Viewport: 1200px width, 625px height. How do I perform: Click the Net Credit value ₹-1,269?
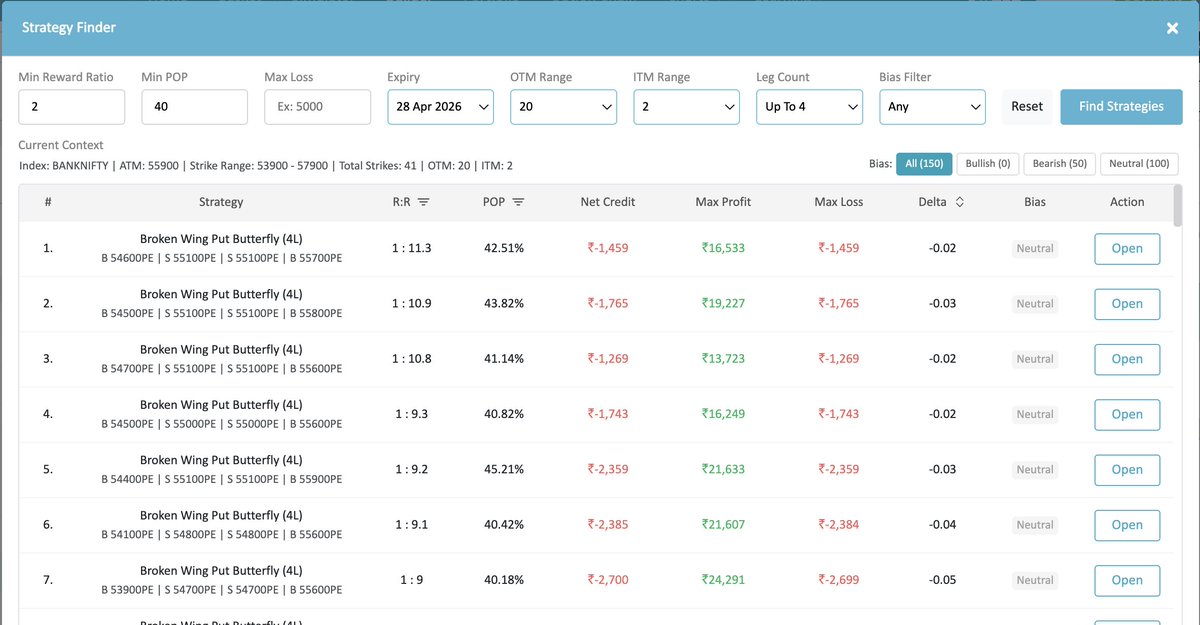coord(608,358)
